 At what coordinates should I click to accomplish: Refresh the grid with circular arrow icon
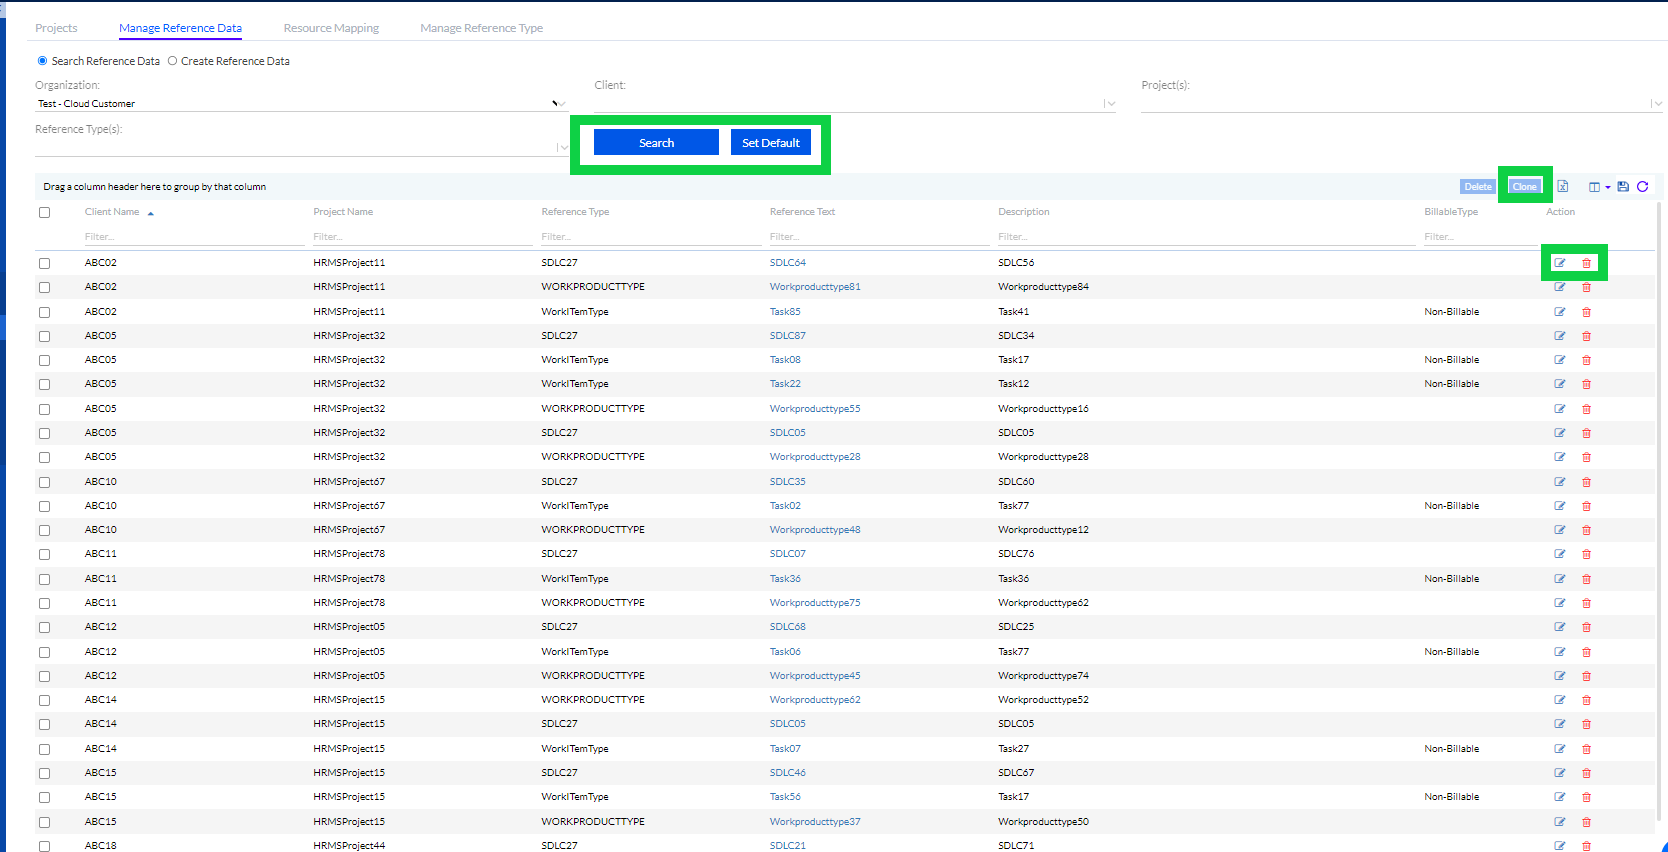(x=1642, y=187)
